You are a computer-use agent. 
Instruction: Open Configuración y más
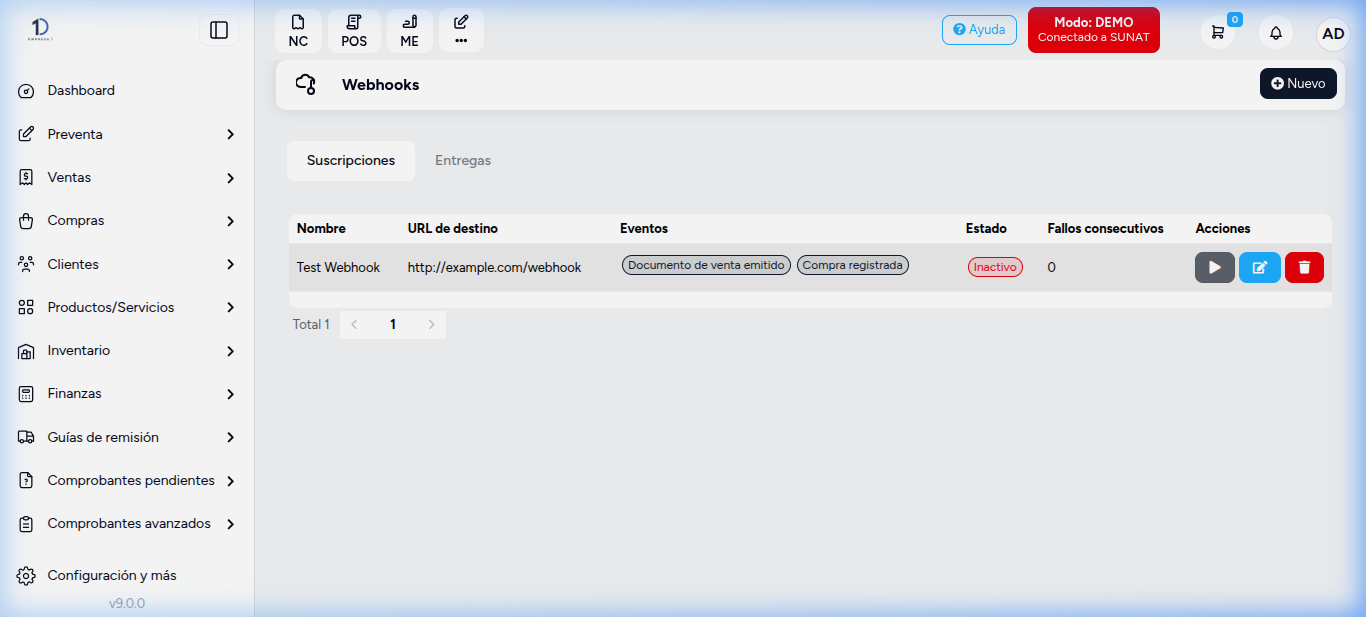(112, 576)
